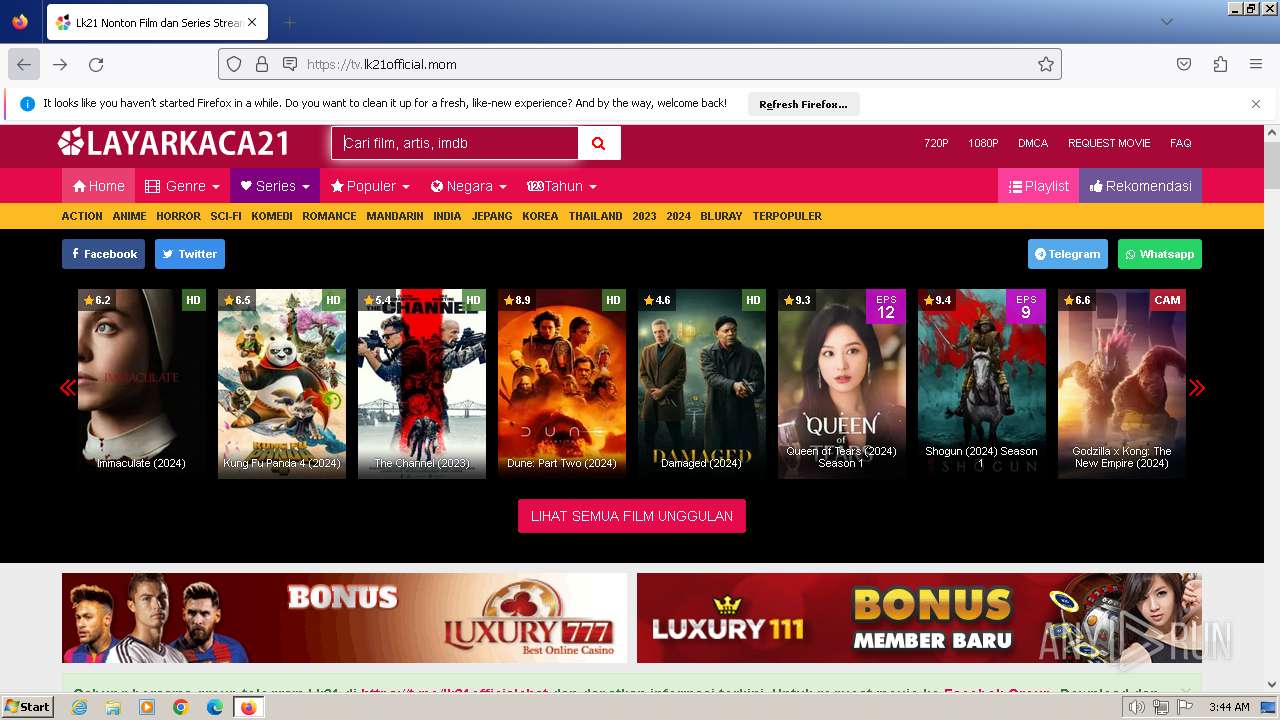The width and height of the screenshot is (1280, 720).
Task: Open the Immaculate (2024) poster
Action: click(142, 384)
